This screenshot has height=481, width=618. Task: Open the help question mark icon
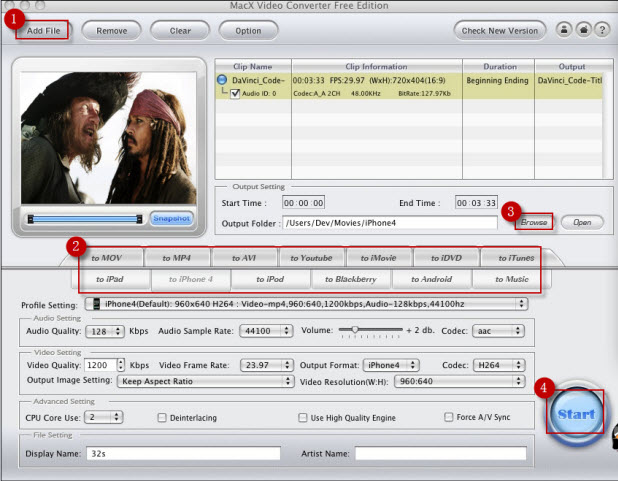pos(602,30)
